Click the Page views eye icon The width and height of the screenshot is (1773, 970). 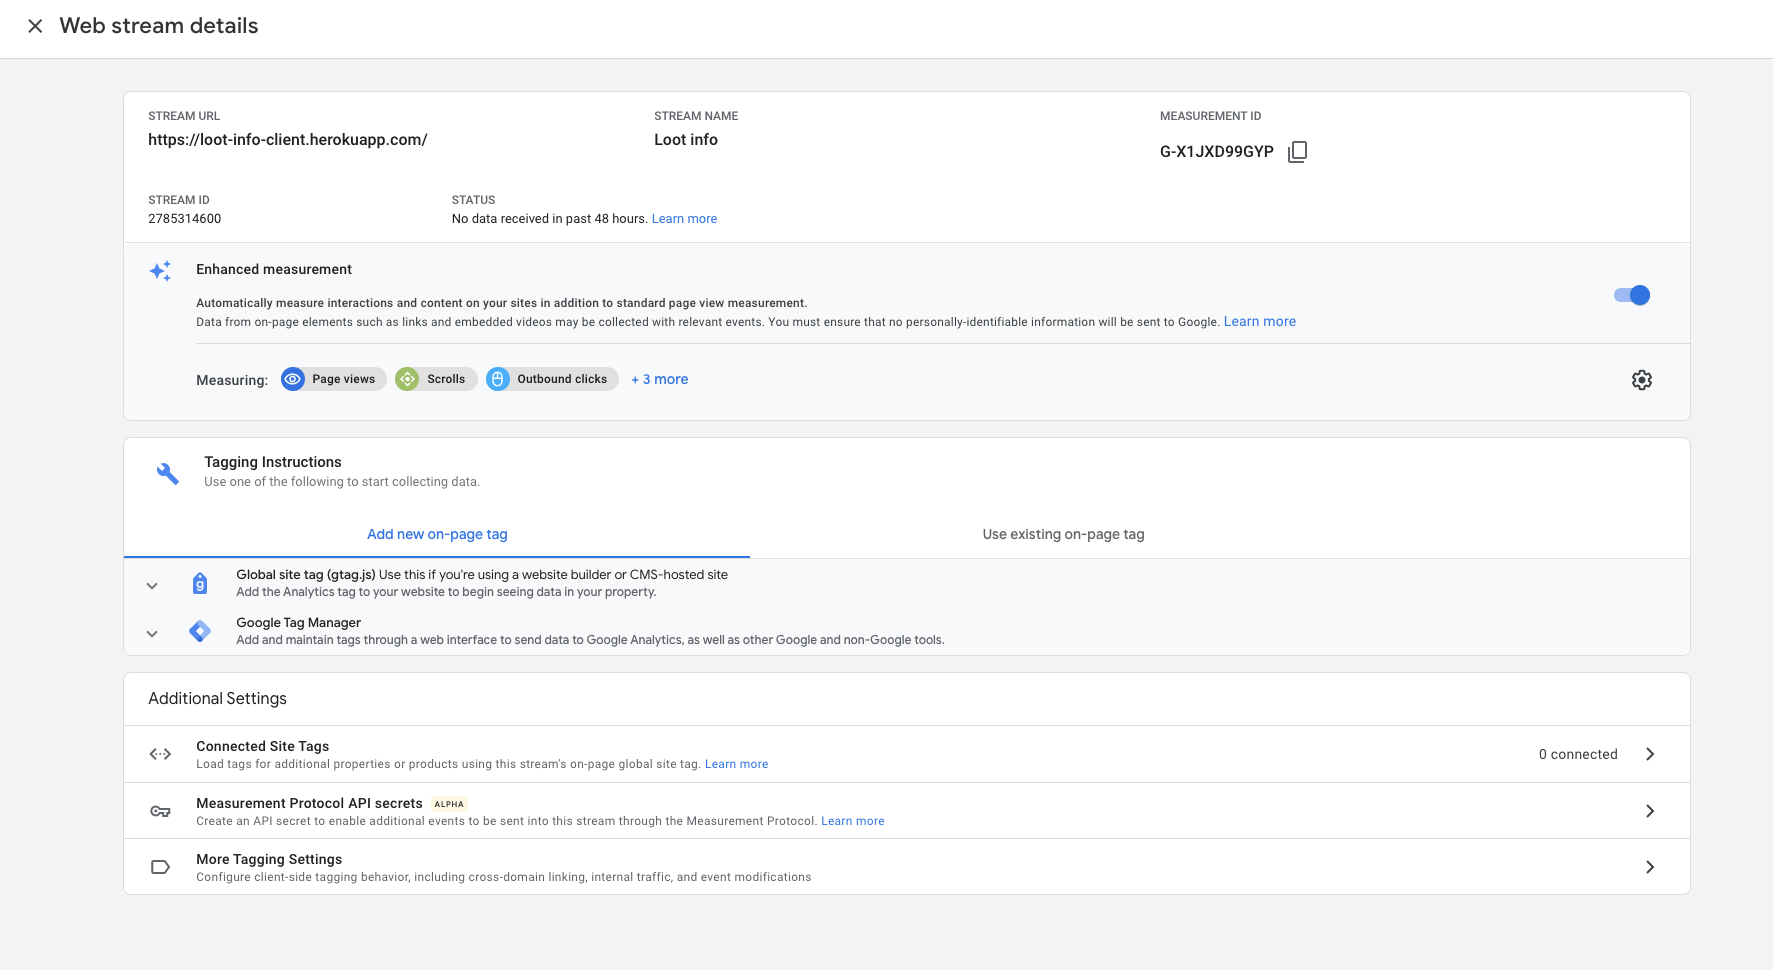(x=293, y=379)
